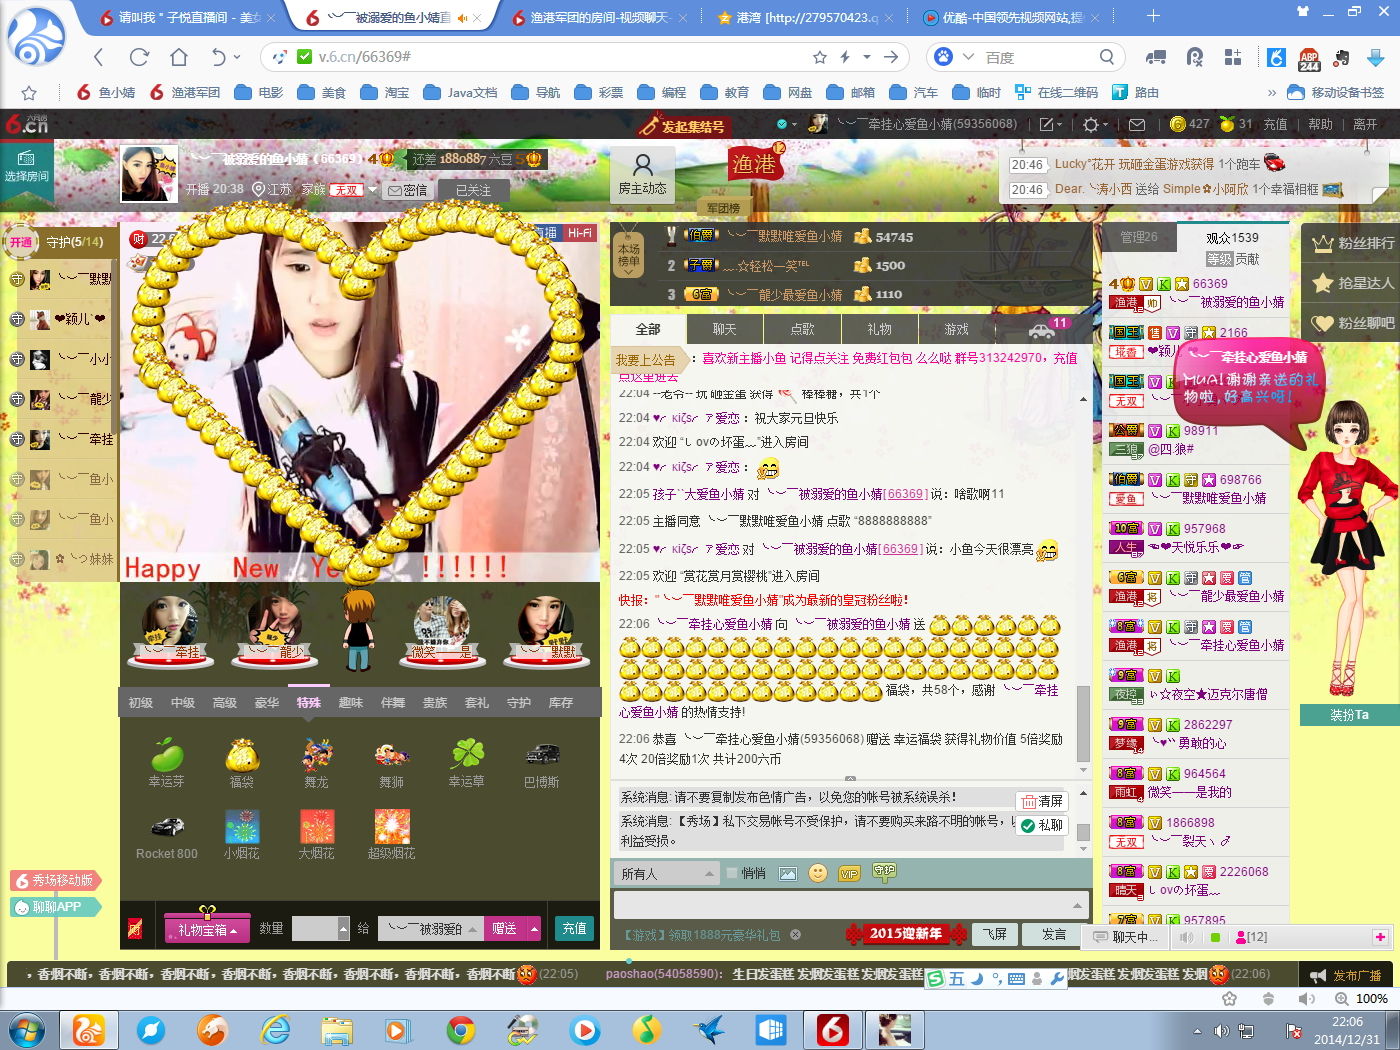The width and height of the screenshot is (1400, 1050).
Task: Switch to the 游戏 games tab
Action: [x=957, y=329]
